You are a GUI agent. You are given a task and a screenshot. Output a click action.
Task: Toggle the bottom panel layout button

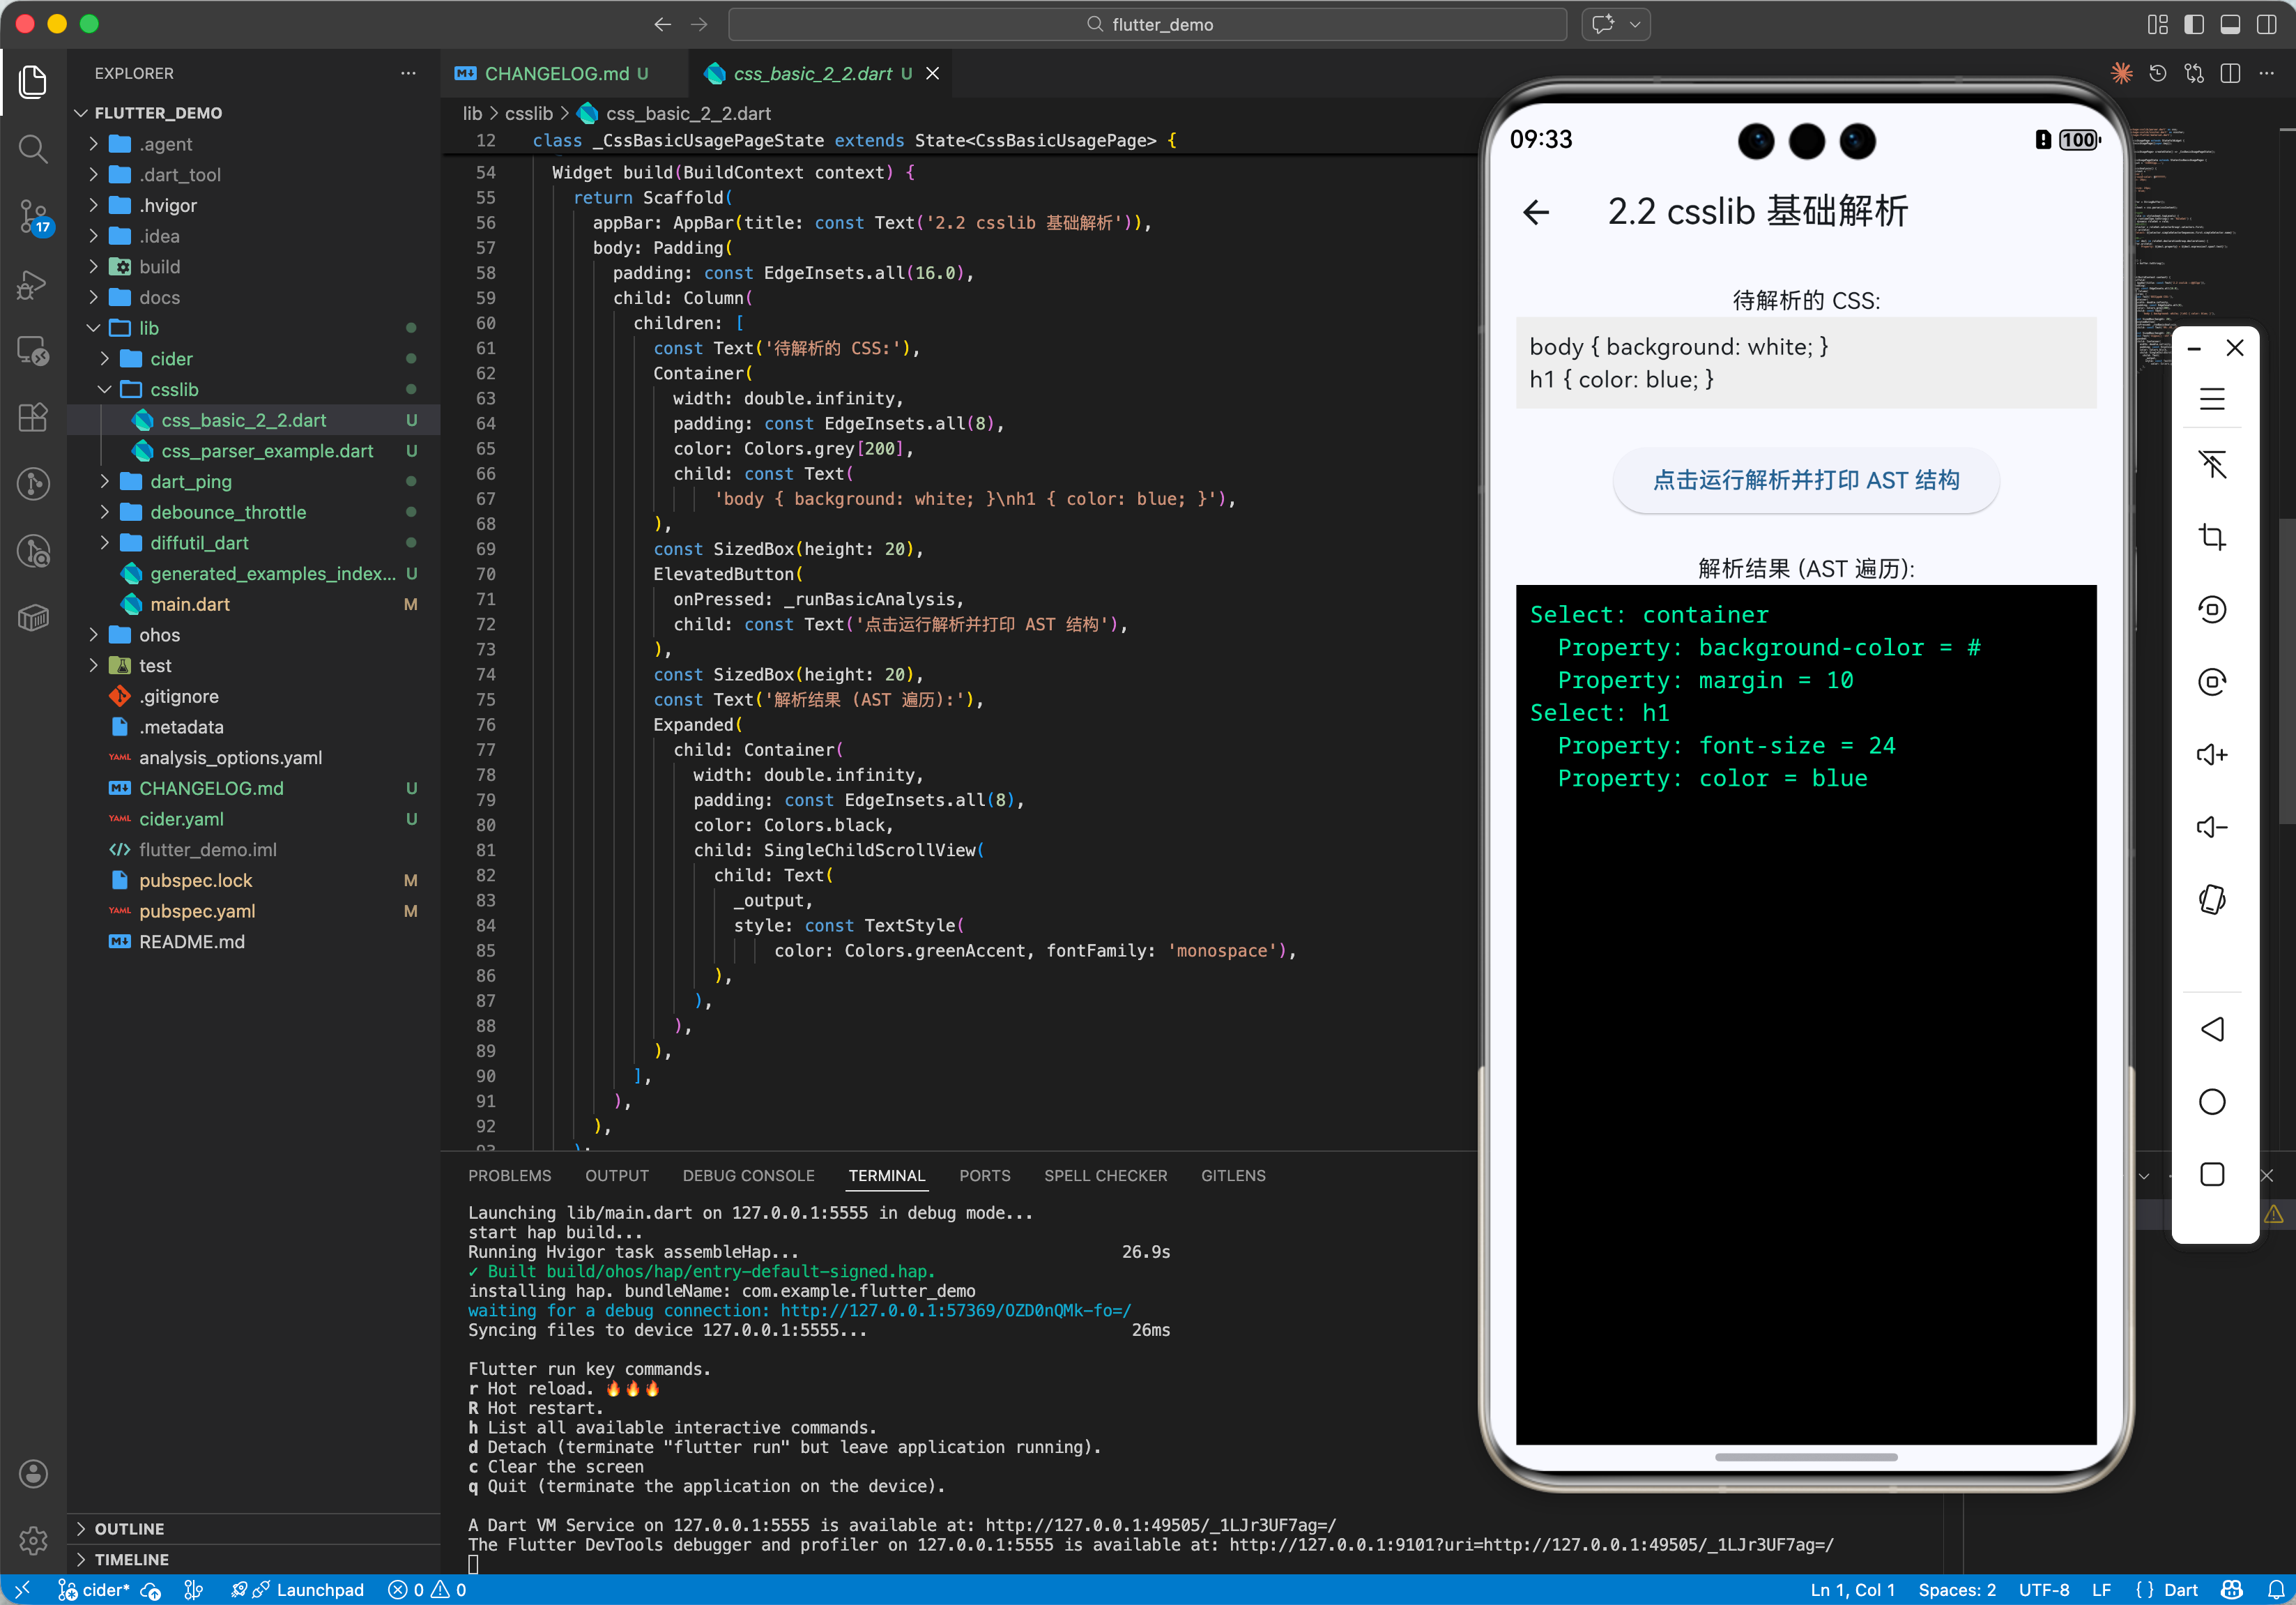(2229, 24)
